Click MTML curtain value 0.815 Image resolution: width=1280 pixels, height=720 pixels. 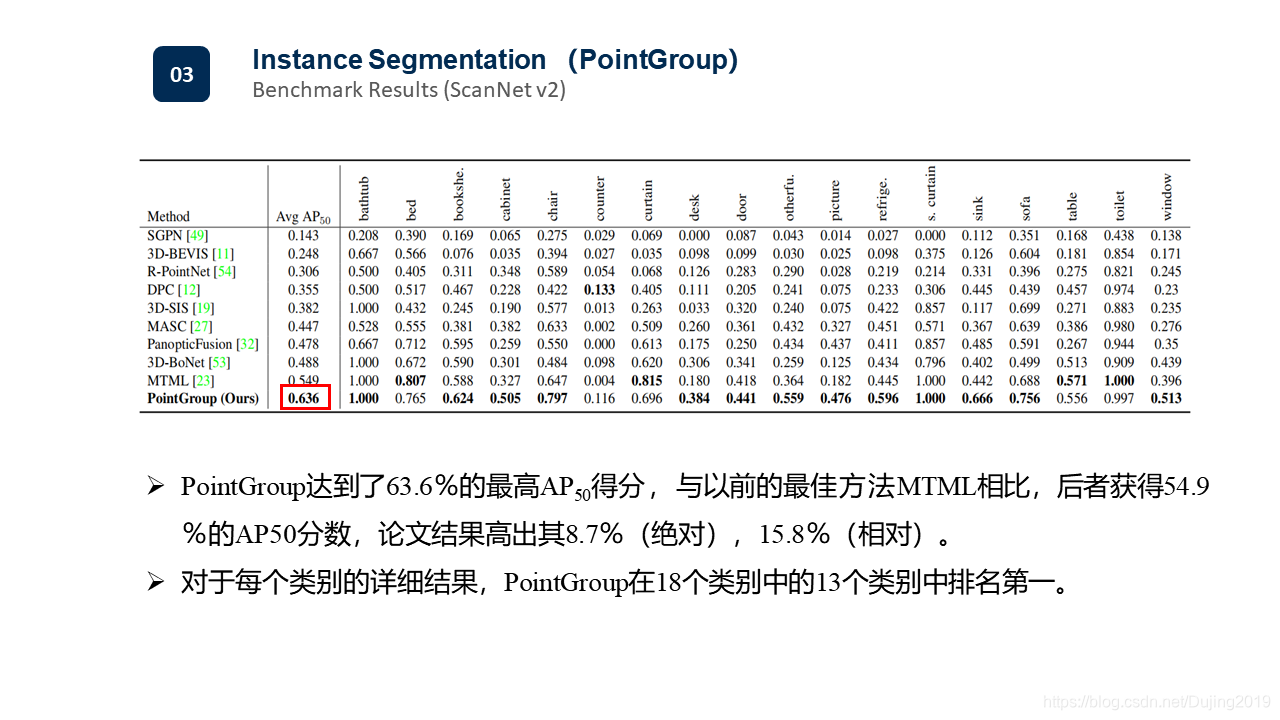648,380
